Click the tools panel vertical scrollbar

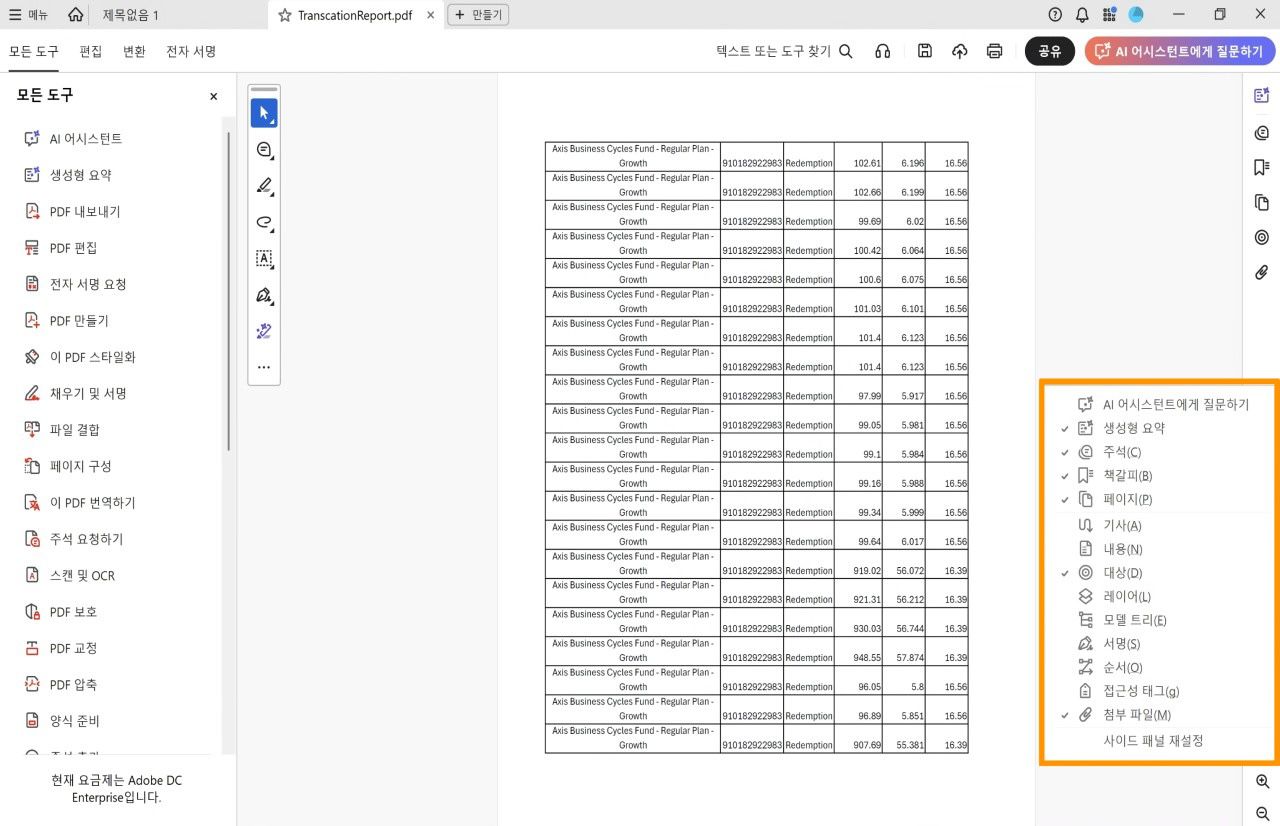coord(229,290)
